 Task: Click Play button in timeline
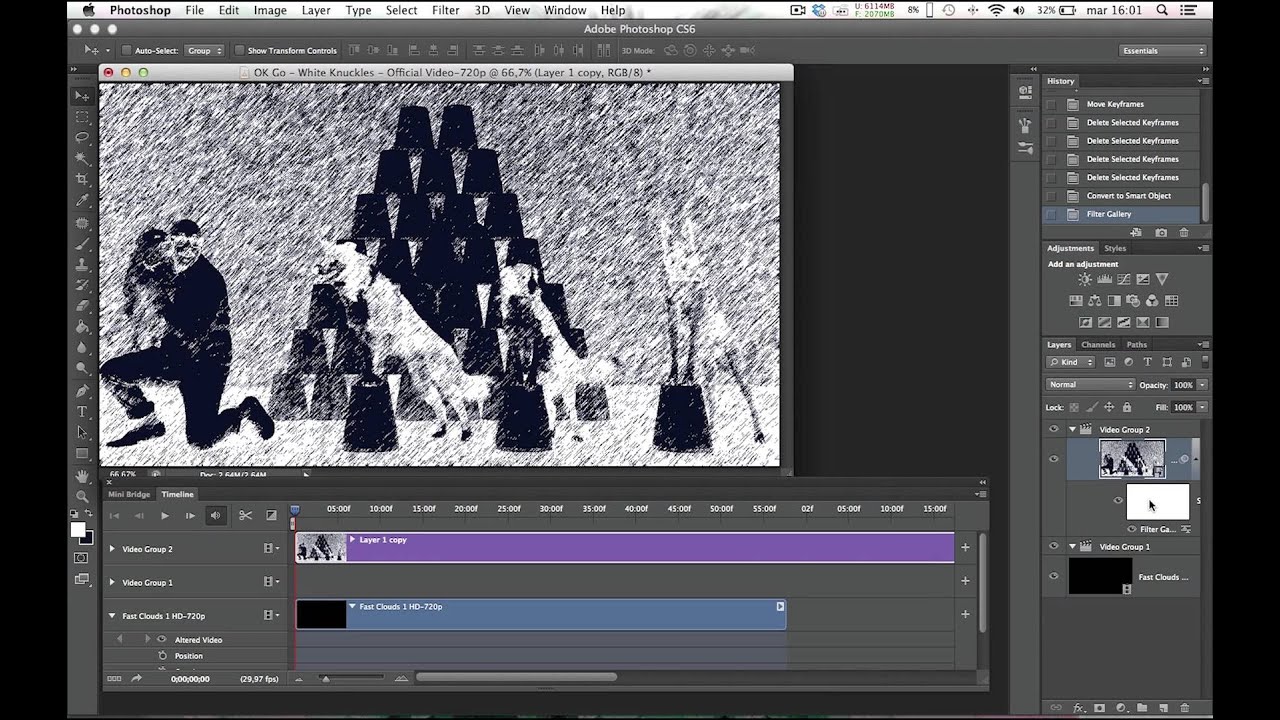pyautogui.click(x=165, y=515)
